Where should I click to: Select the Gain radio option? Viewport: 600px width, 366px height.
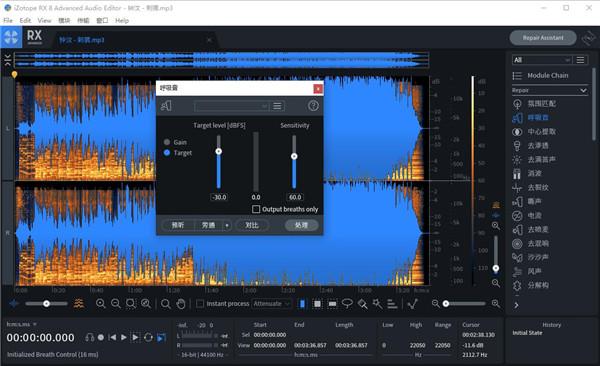[167, 142]
